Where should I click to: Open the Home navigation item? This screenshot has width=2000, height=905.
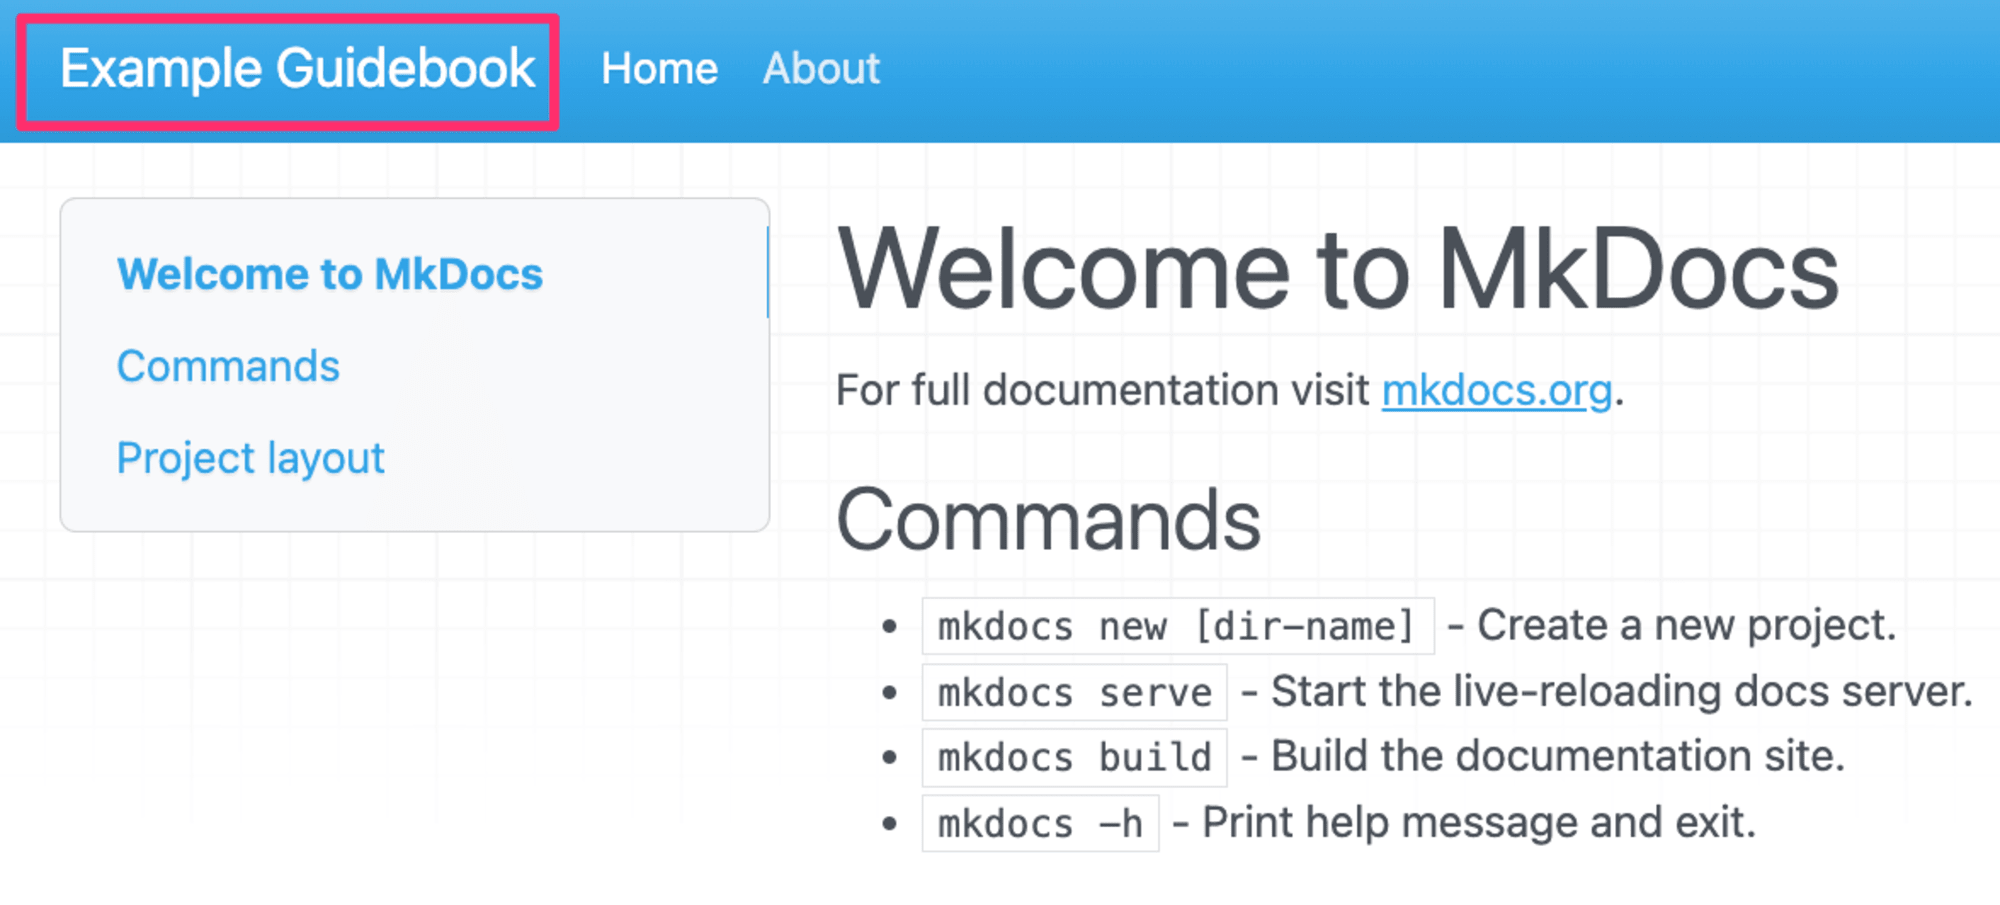(660, 69)
